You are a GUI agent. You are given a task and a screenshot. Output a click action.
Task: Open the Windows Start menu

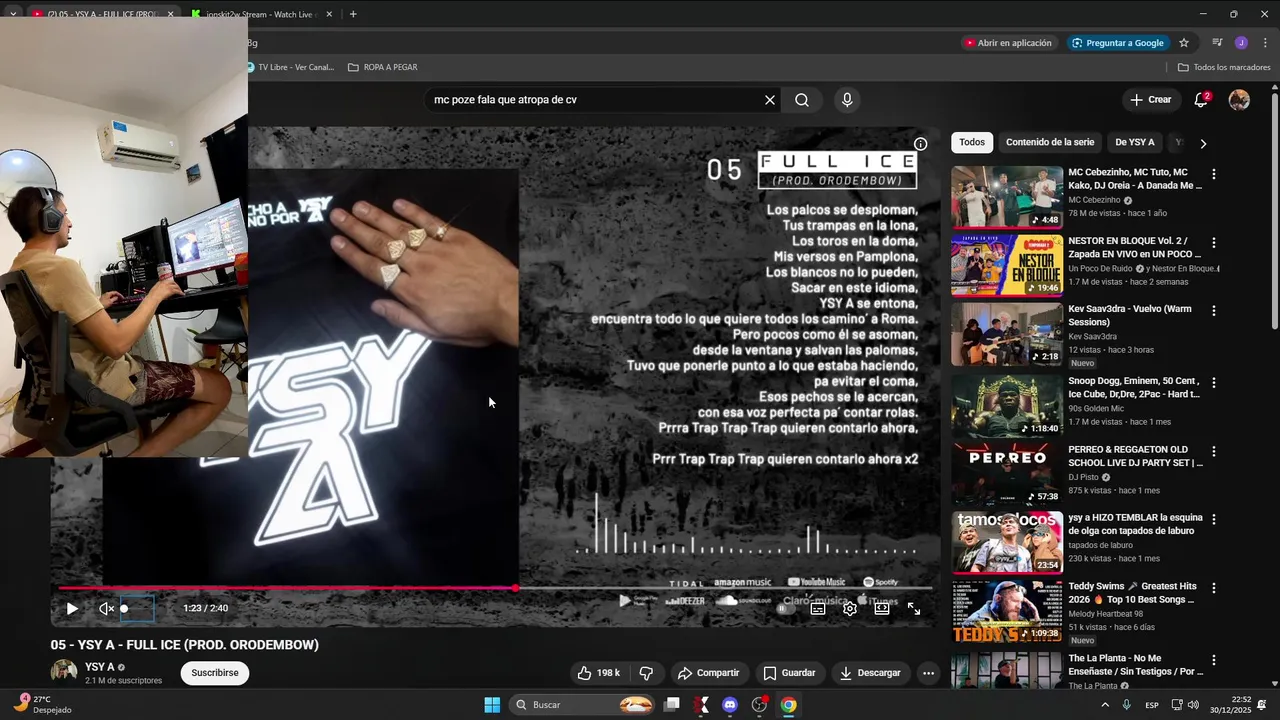[x=492, y=705]
